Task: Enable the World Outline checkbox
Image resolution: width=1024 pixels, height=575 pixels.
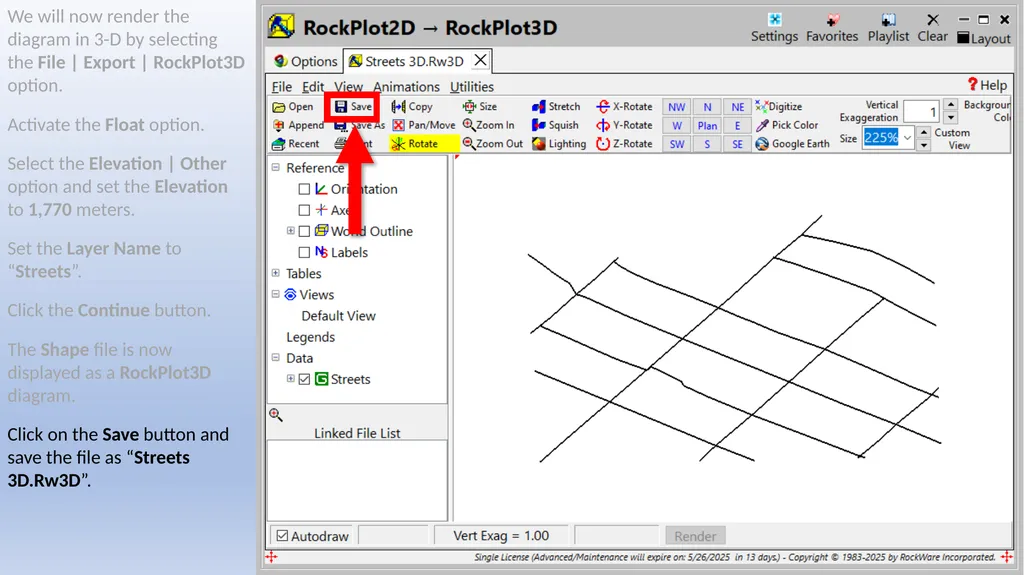Action: point(304,231)
